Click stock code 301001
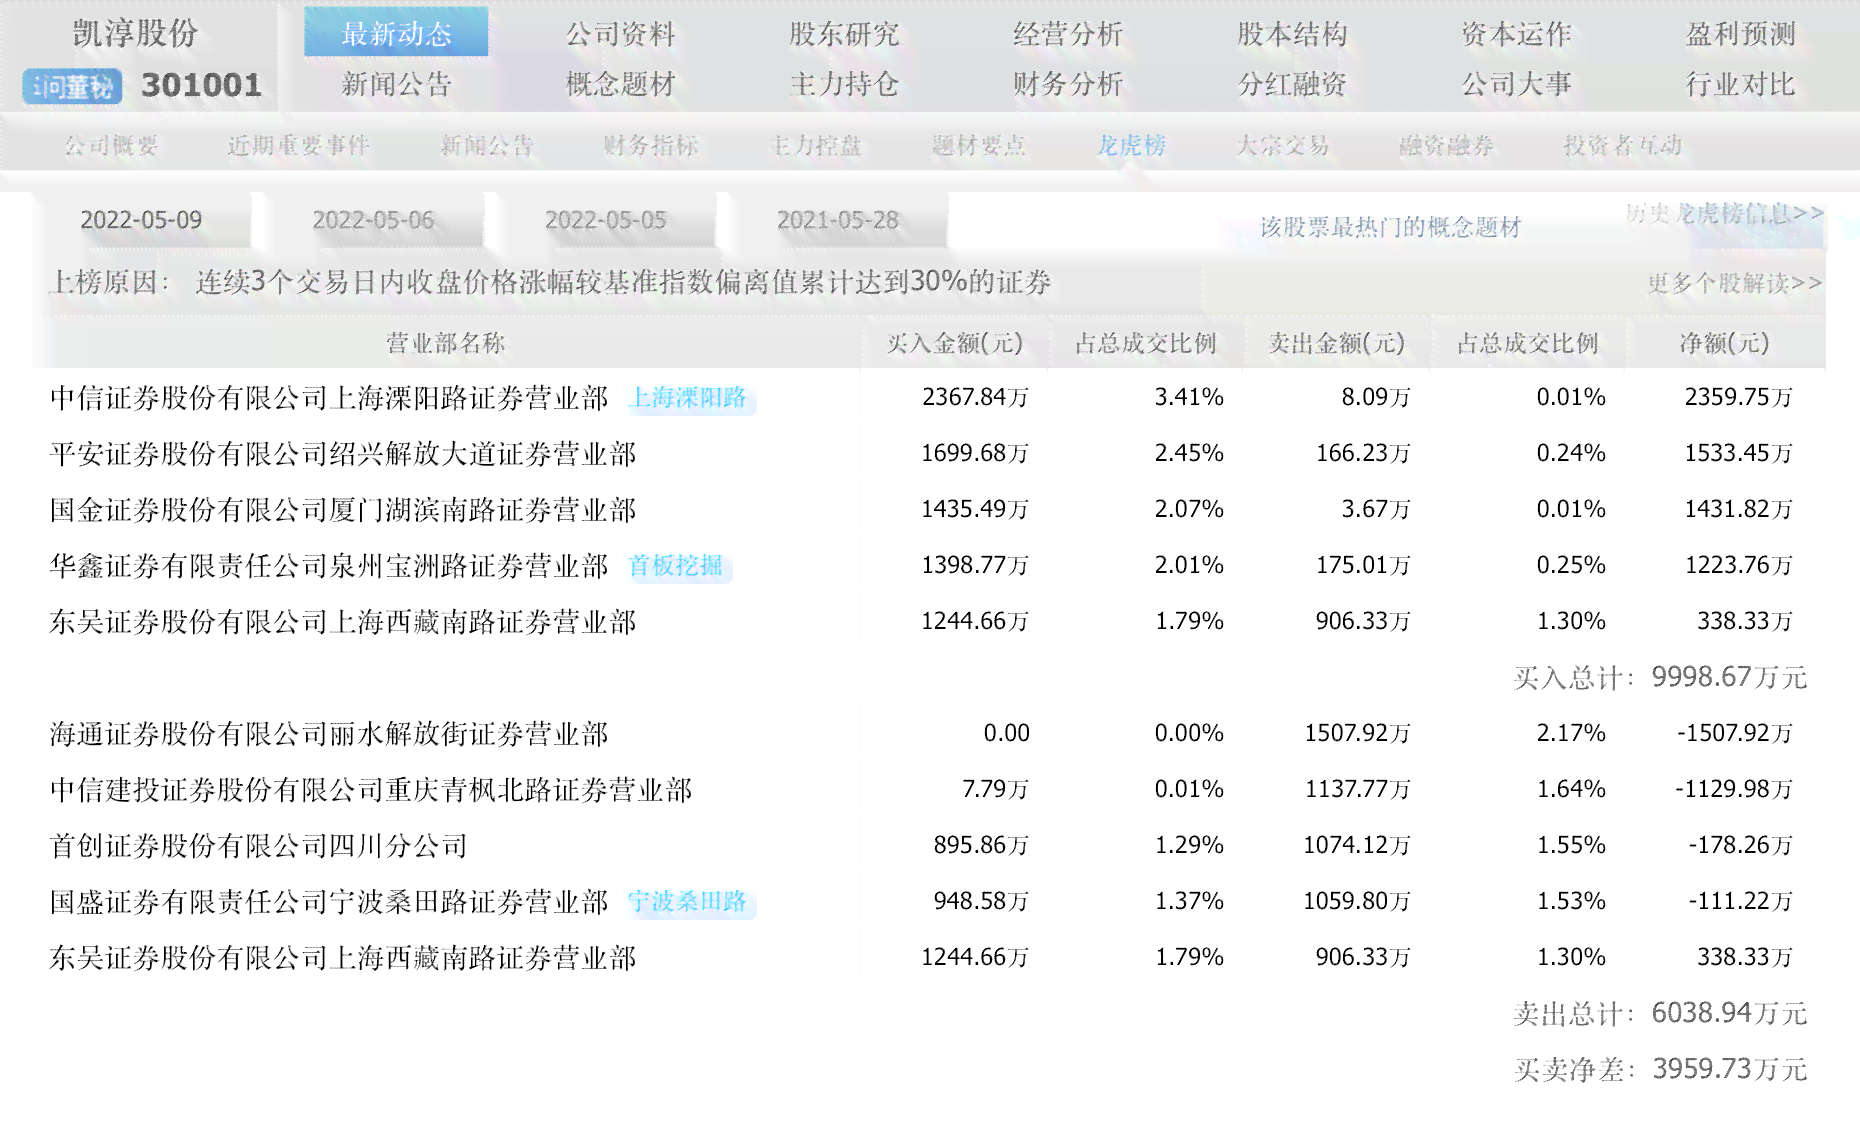The width and height of the screenshot is (1860, 1122). 201,86
